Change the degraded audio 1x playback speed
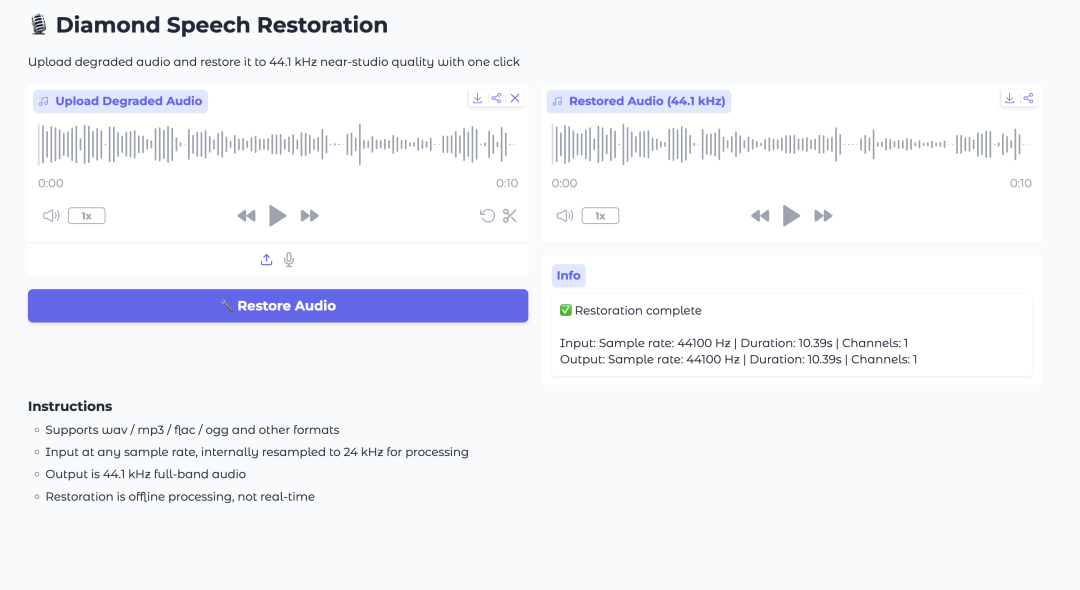Screen dimensions: 1080x590 (x=87, y=216)
